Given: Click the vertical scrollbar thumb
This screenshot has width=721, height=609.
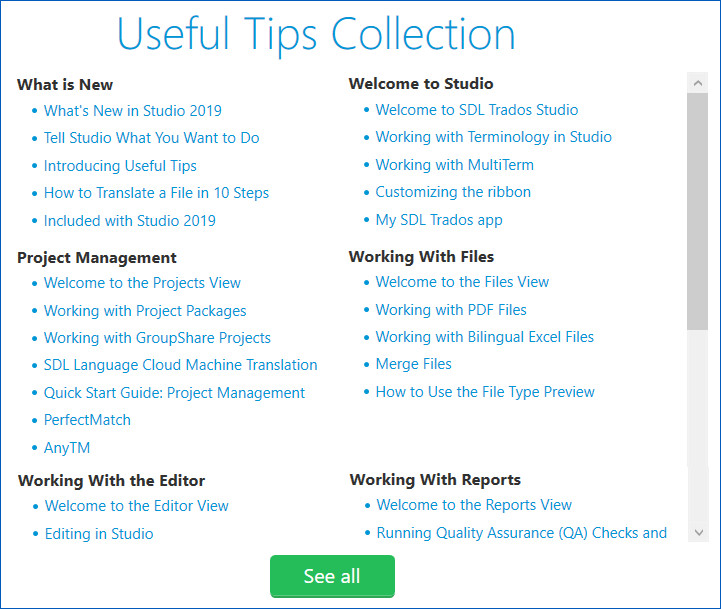Looking at the screenshot, I should coord(698,212).
